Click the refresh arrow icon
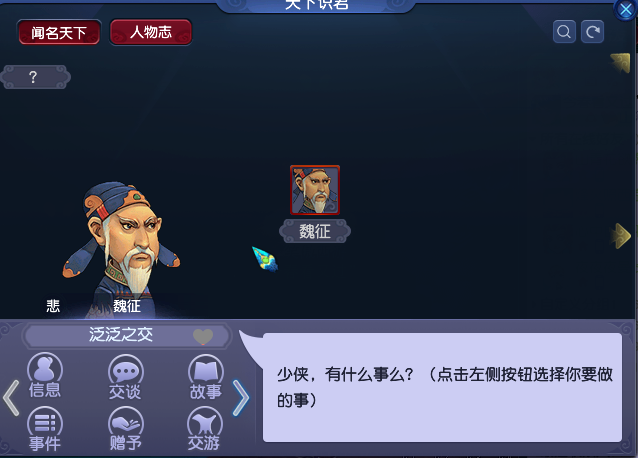Image resolution: width=638 pixels, height=458 pixels. pos(592,31)
